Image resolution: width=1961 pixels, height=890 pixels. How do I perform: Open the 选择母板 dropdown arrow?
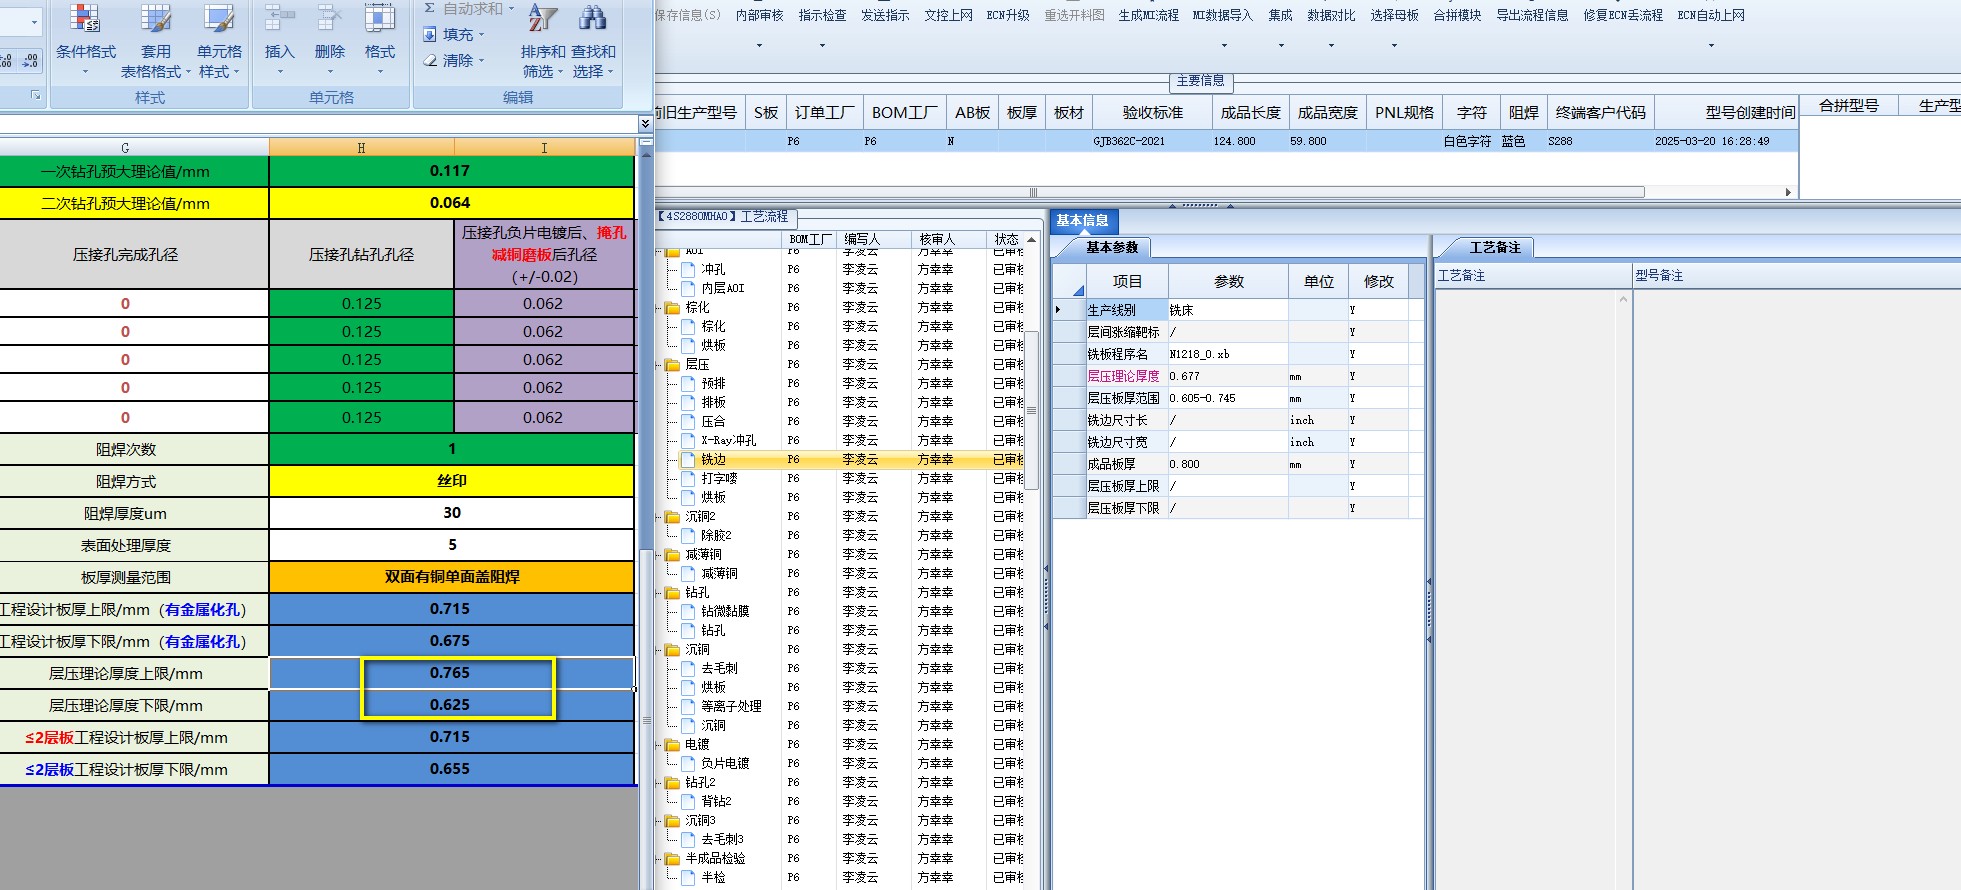(1394, 45)
